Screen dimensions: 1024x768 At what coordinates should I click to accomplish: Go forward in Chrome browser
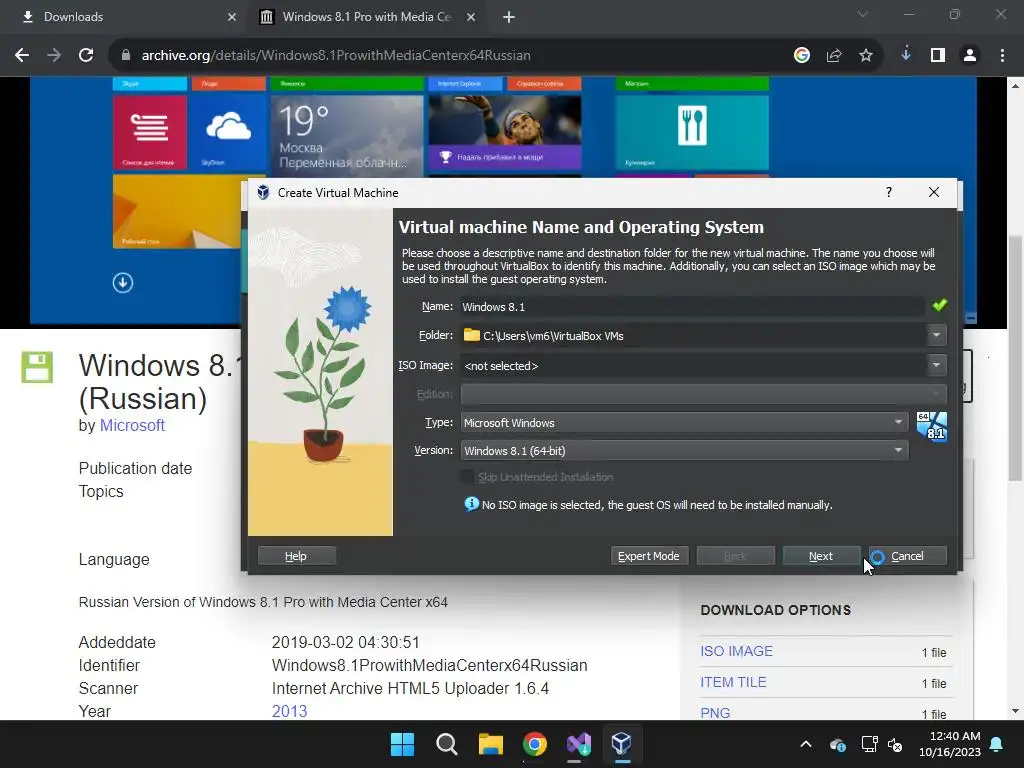coord(54,56)
